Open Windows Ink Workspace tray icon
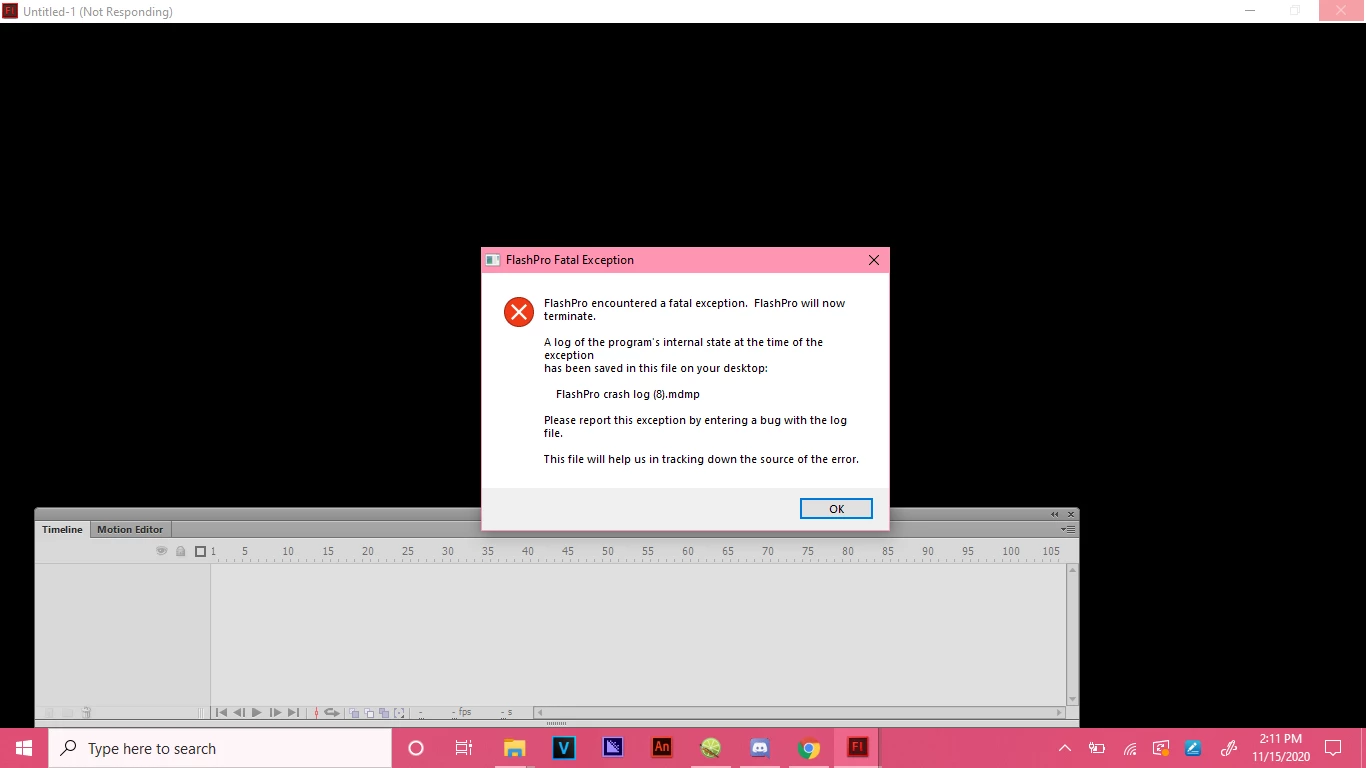Image resolution: width=1366 pixels, height=768 pixels. (x=1229, y=748)
